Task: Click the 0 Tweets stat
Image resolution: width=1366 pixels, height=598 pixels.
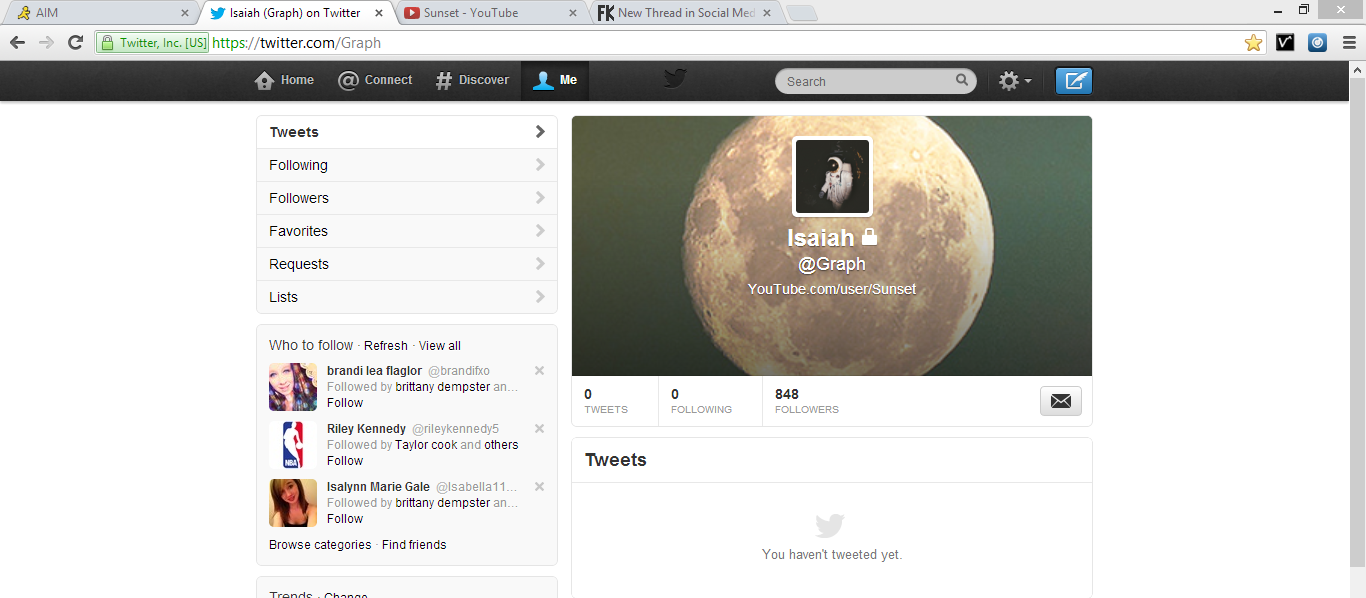Action: (606, 401)
